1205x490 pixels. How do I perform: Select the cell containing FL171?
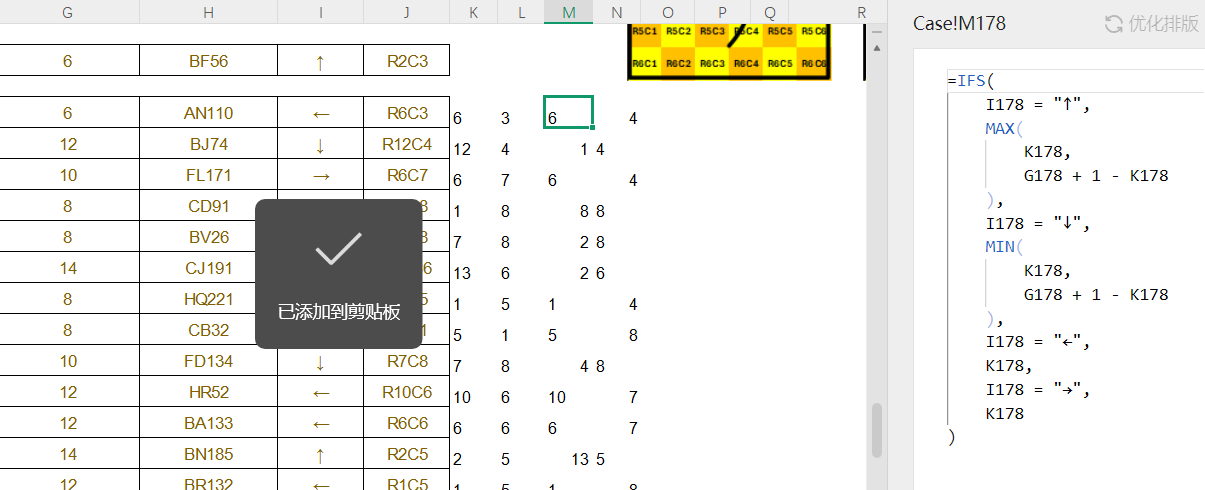208,175
